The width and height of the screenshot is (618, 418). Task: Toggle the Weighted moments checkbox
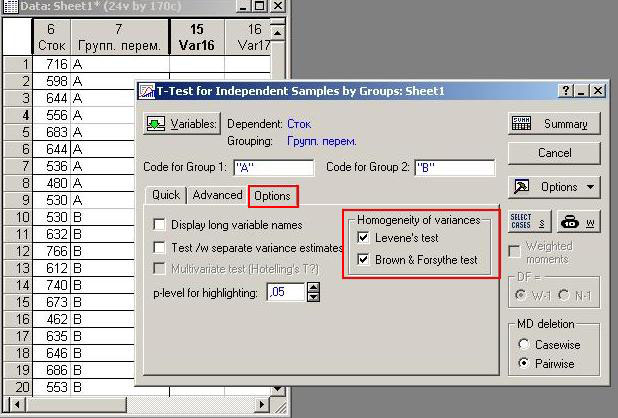pos(514,251)
